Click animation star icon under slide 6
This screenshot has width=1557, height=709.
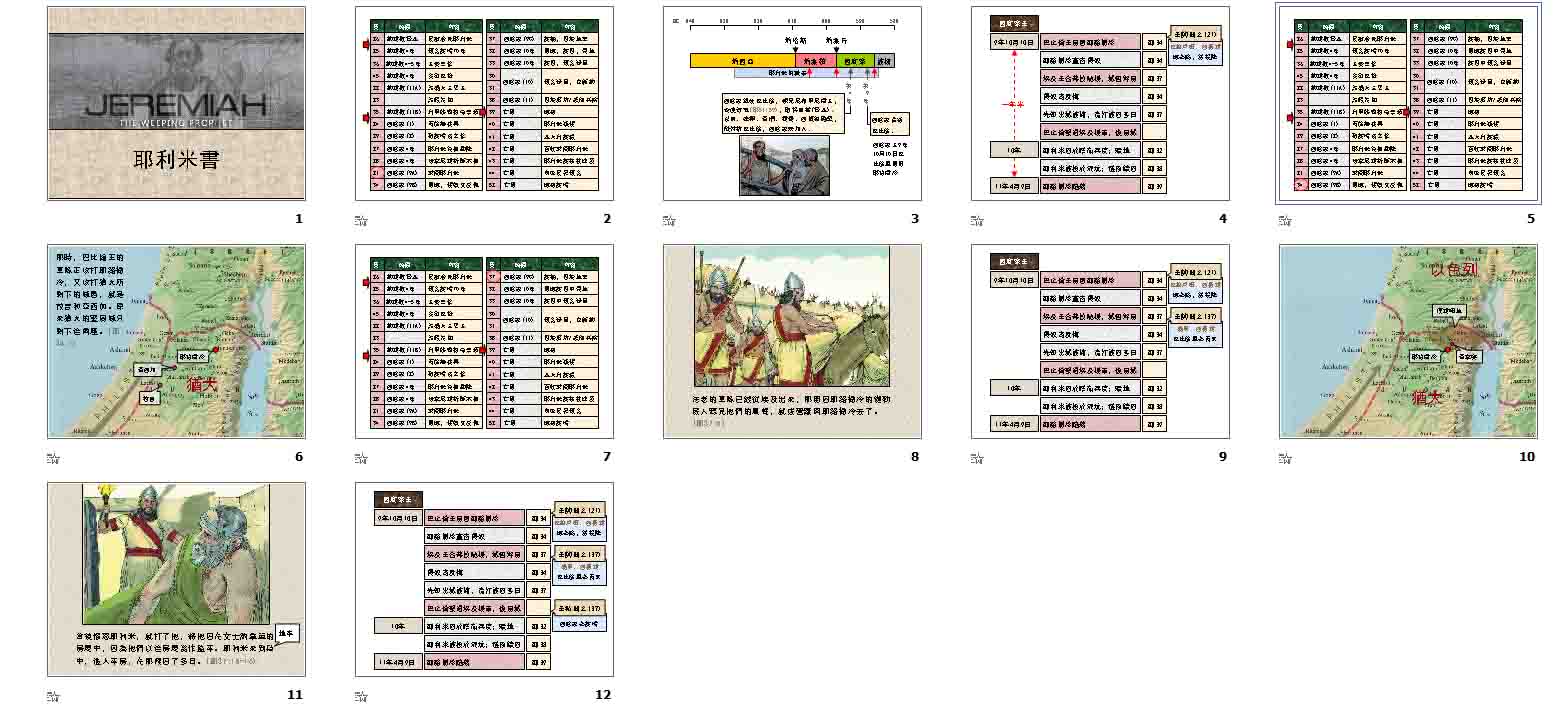(53, 459)
